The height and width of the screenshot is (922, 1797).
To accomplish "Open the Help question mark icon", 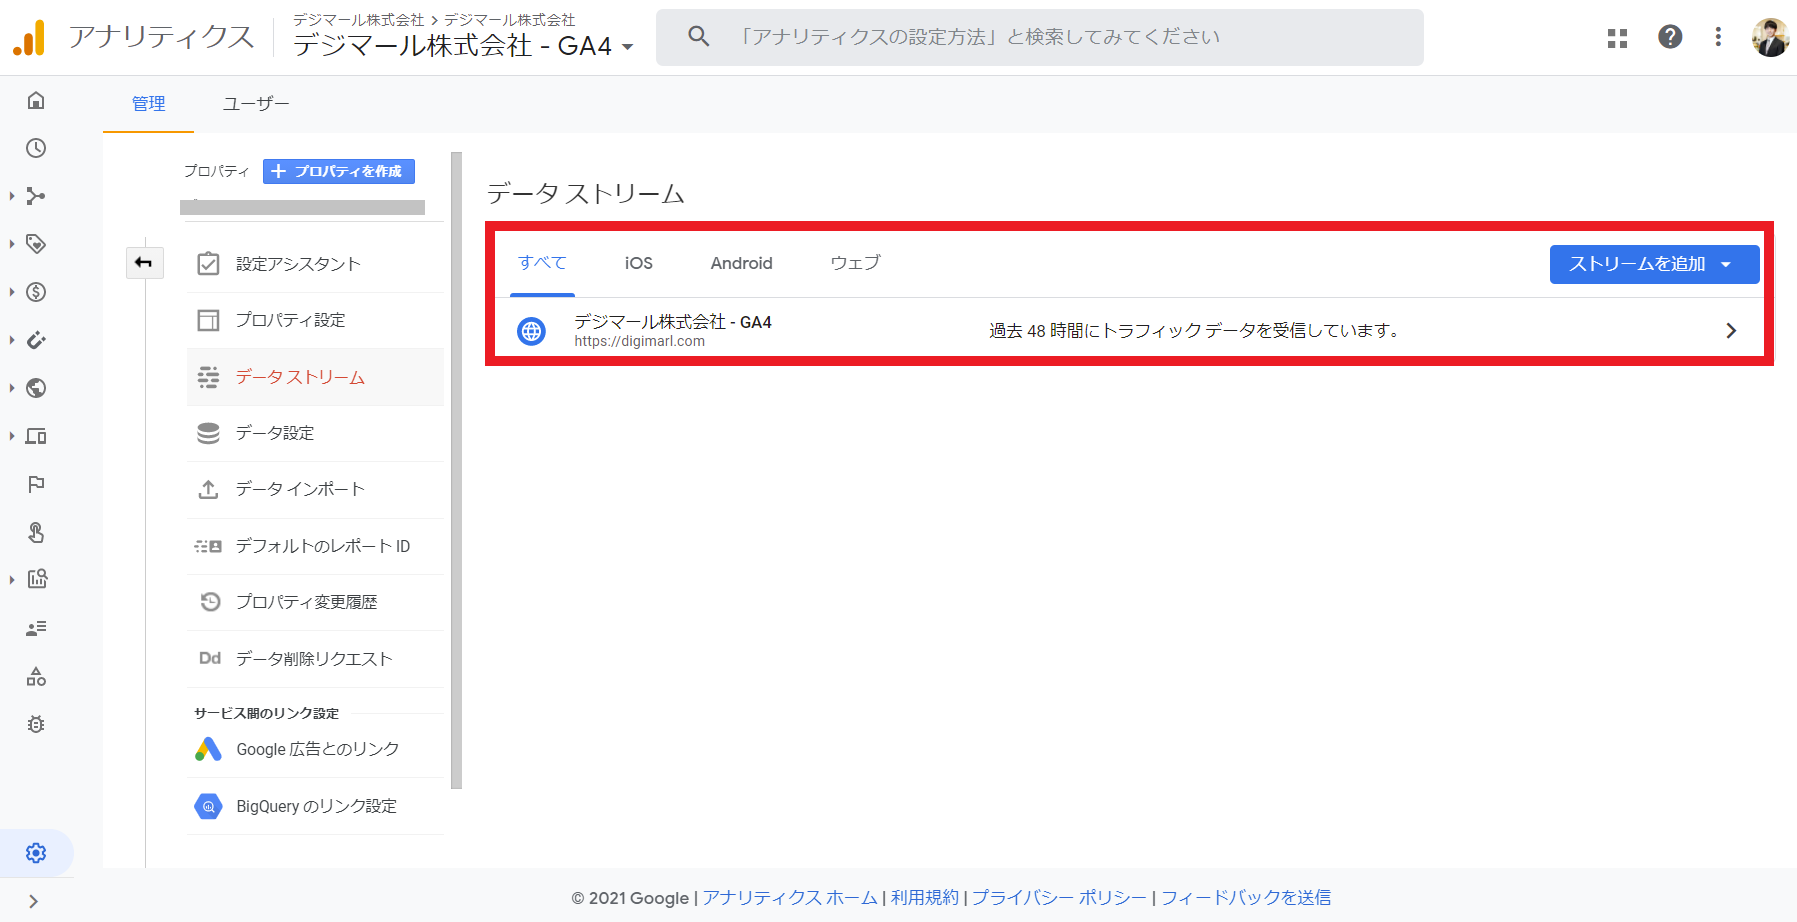I will tap(1670, 37).
